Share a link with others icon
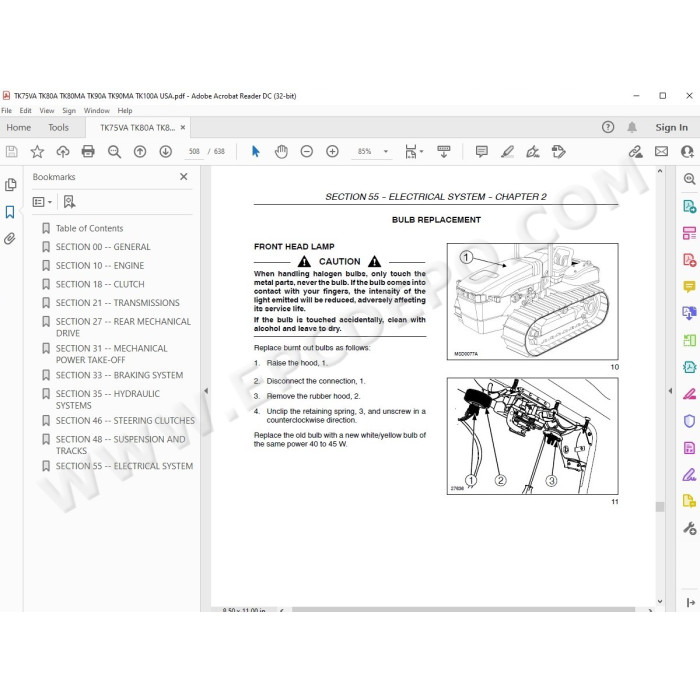The width and height of the screenshot is (700, 700). pos(636,152)
